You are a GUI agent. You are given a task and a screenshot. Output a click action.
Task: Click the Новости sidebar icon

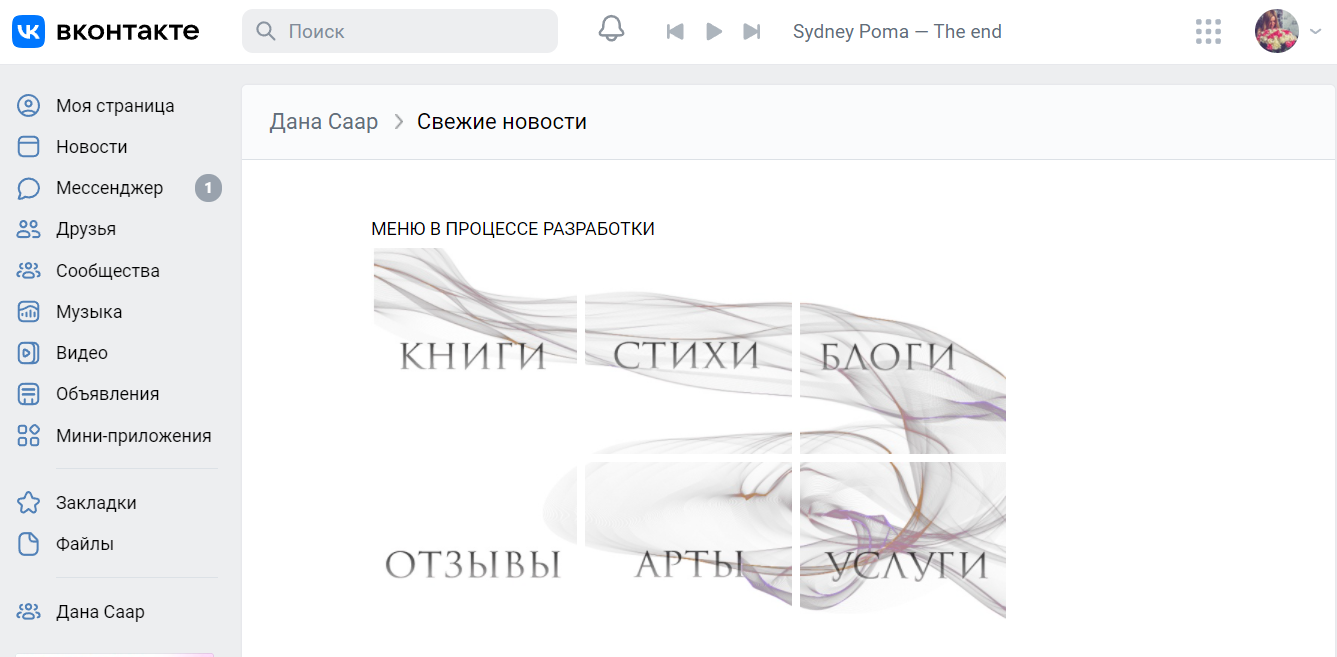28,147
